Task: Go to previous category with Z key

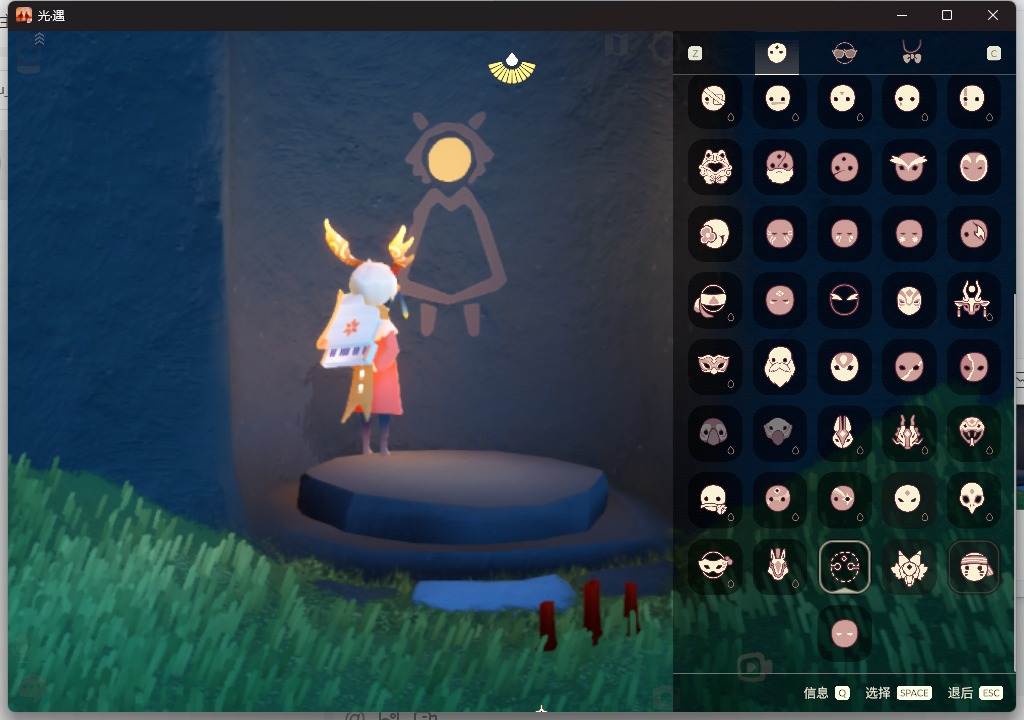Action: (695, 54)
